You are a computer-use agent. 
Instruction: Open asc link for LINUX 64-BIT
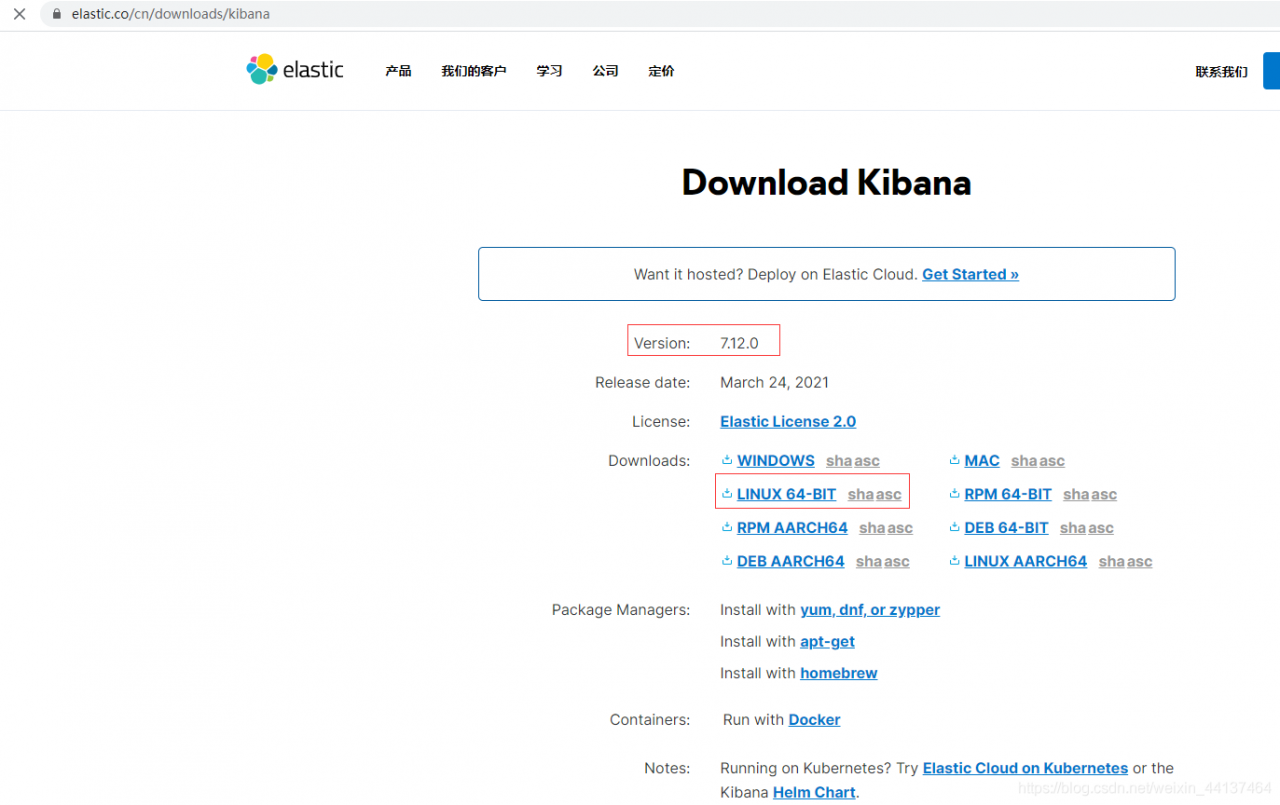pyautogui.click(x=889, y=494)
